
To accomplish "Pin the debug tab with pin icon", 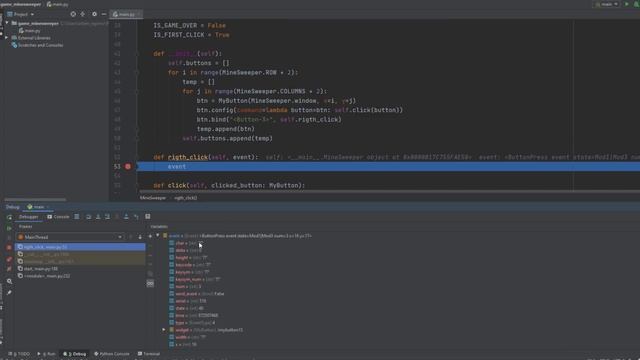I will click(9, 293).
